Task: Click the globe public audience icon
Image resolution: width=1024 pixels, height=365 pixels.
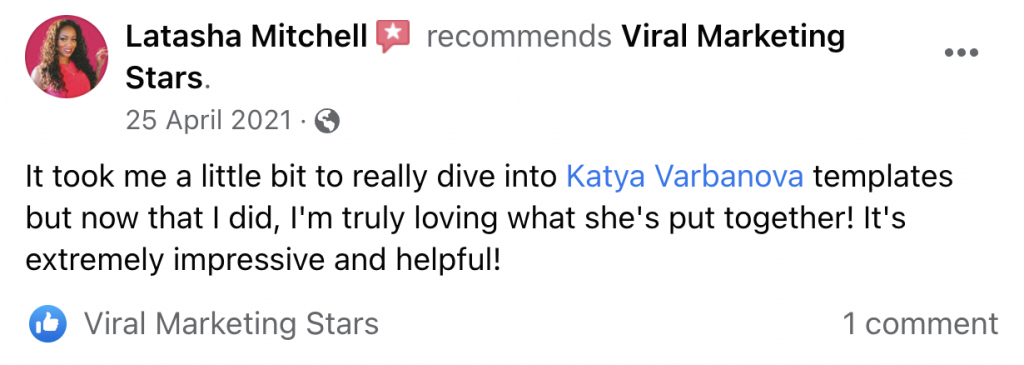Action: click(327, 121)
